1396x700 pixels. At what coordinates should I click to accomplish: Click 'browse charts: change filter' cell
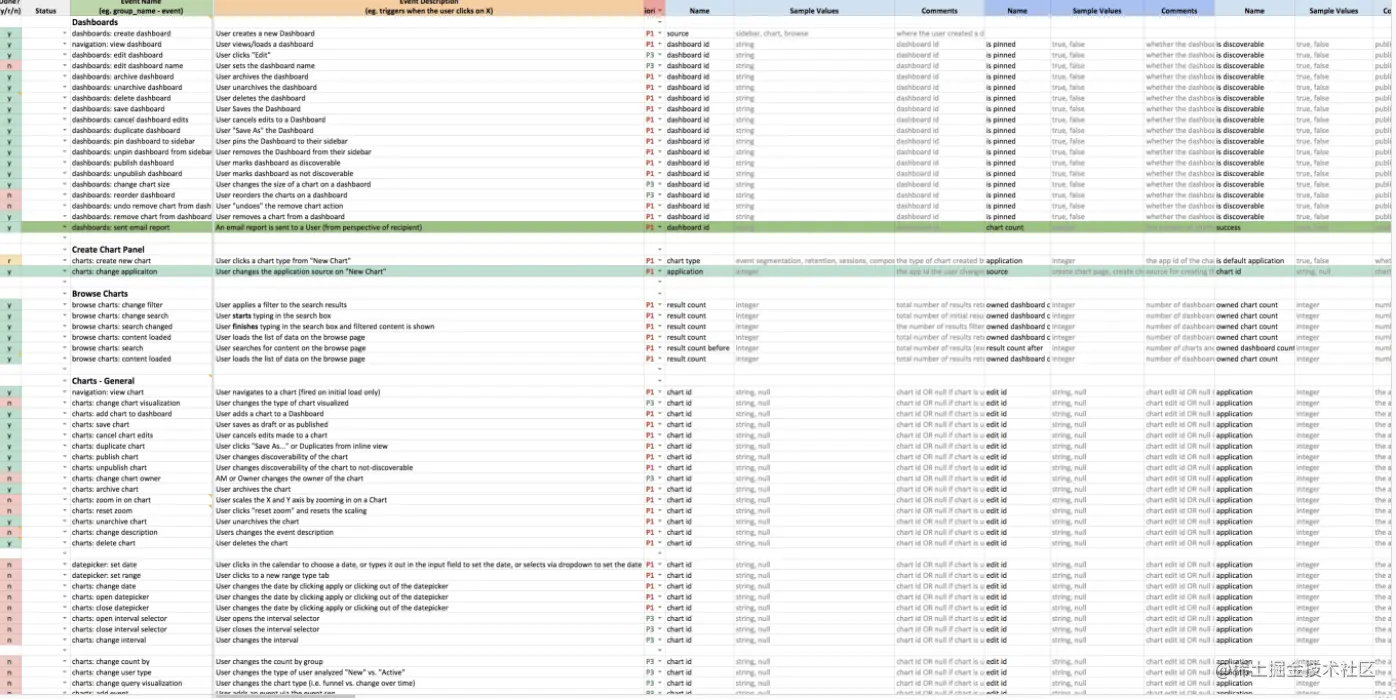pos(141,305)
